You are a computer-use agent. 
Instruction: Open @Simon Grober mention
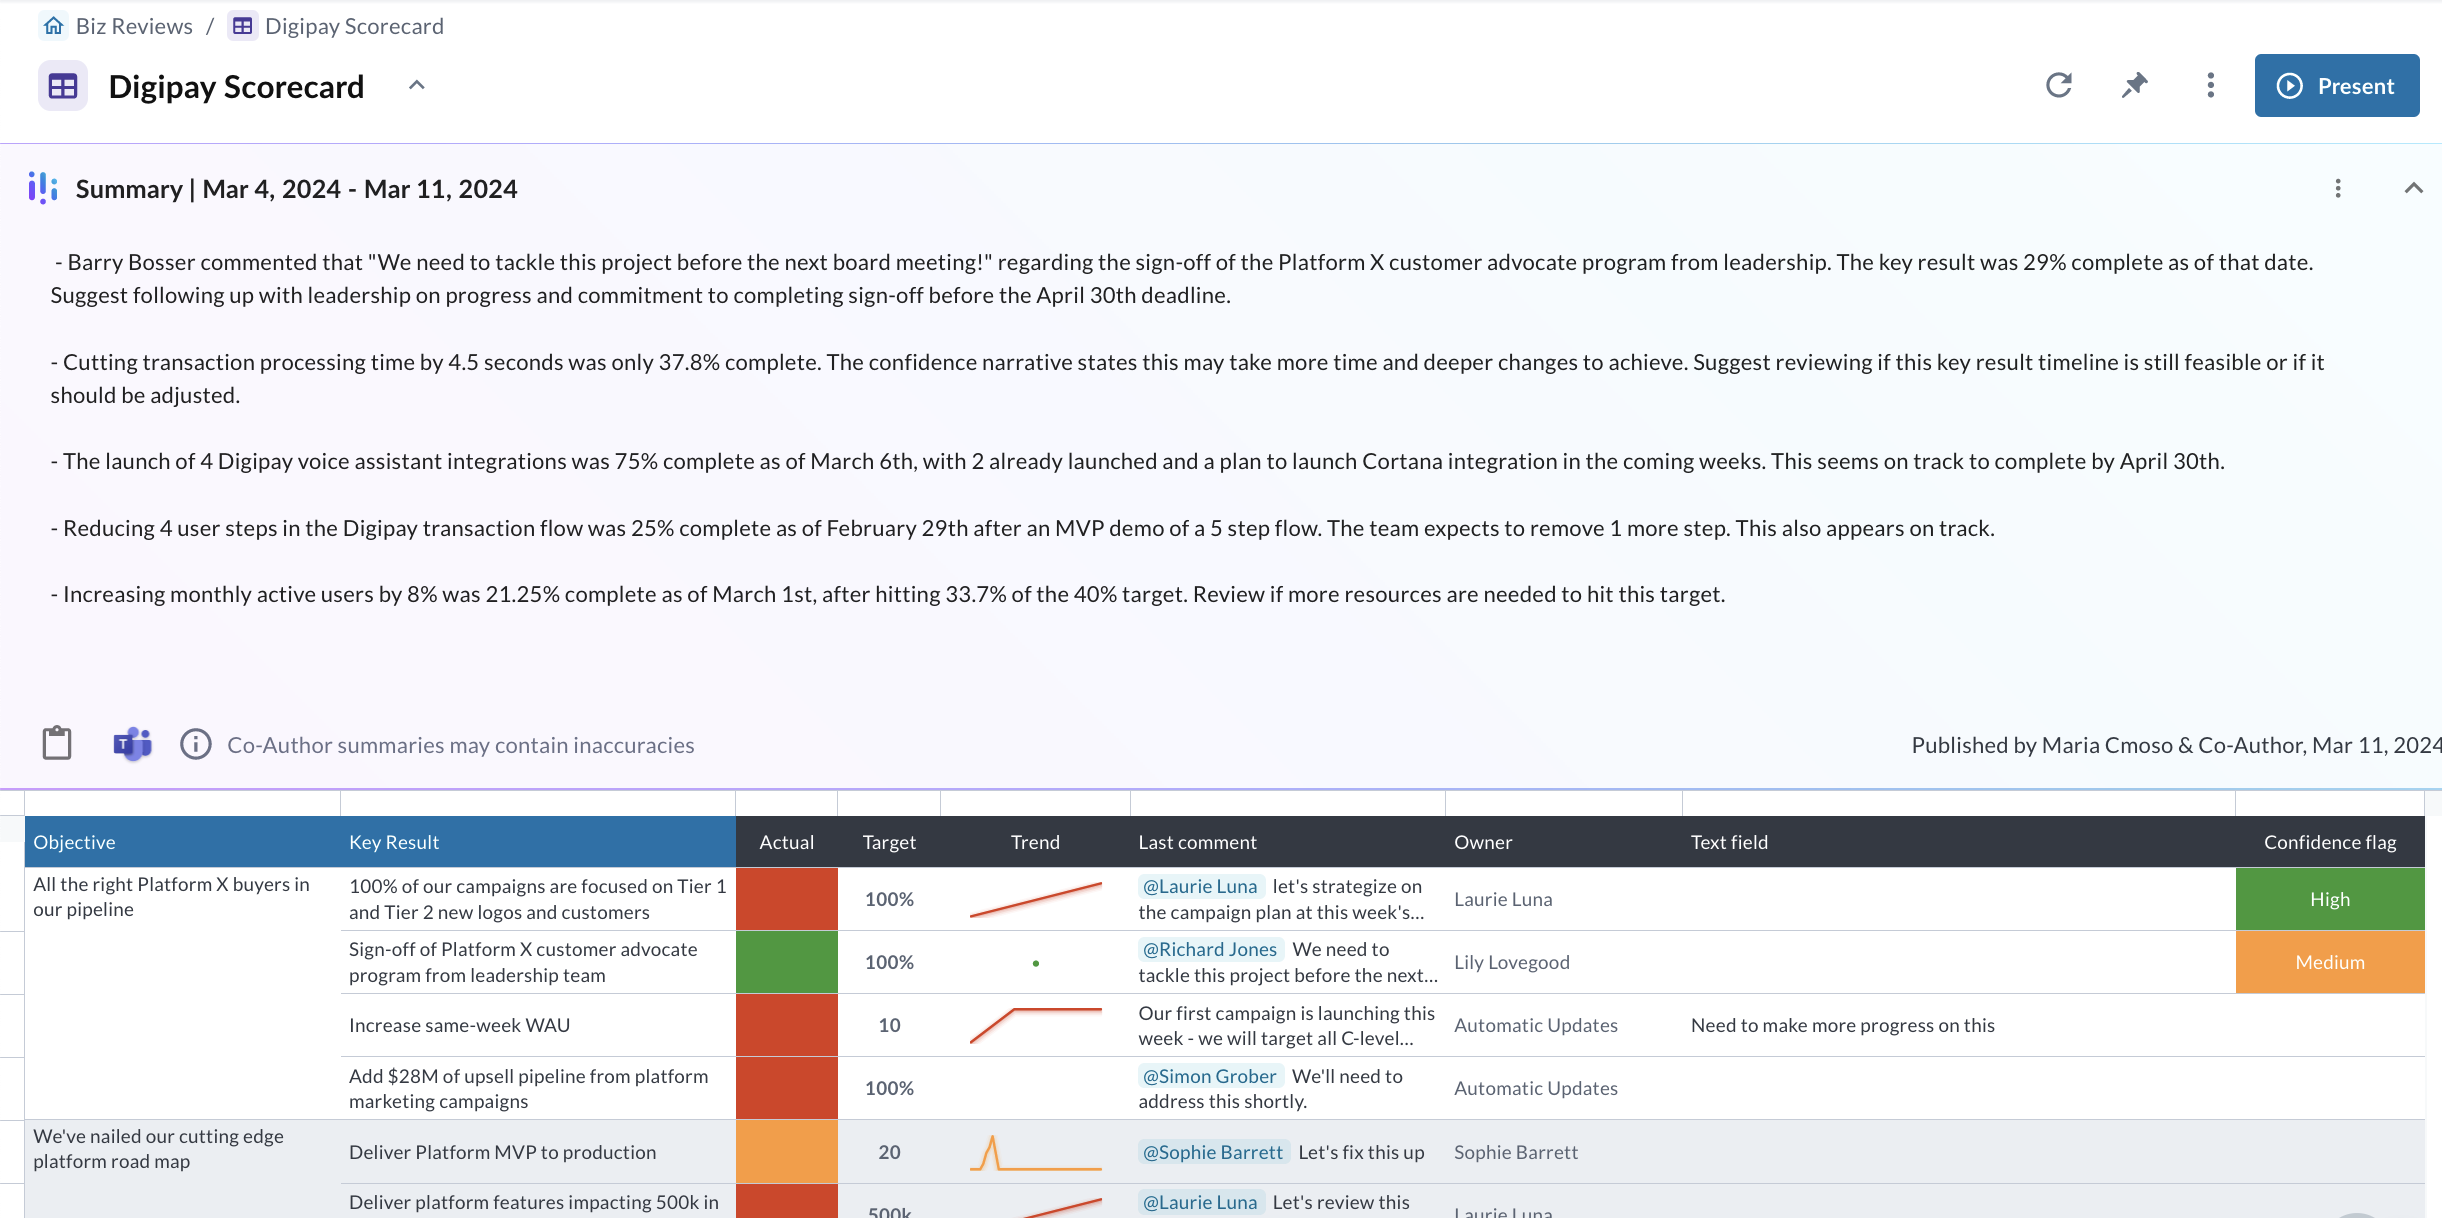(x=1210, y=1076)
